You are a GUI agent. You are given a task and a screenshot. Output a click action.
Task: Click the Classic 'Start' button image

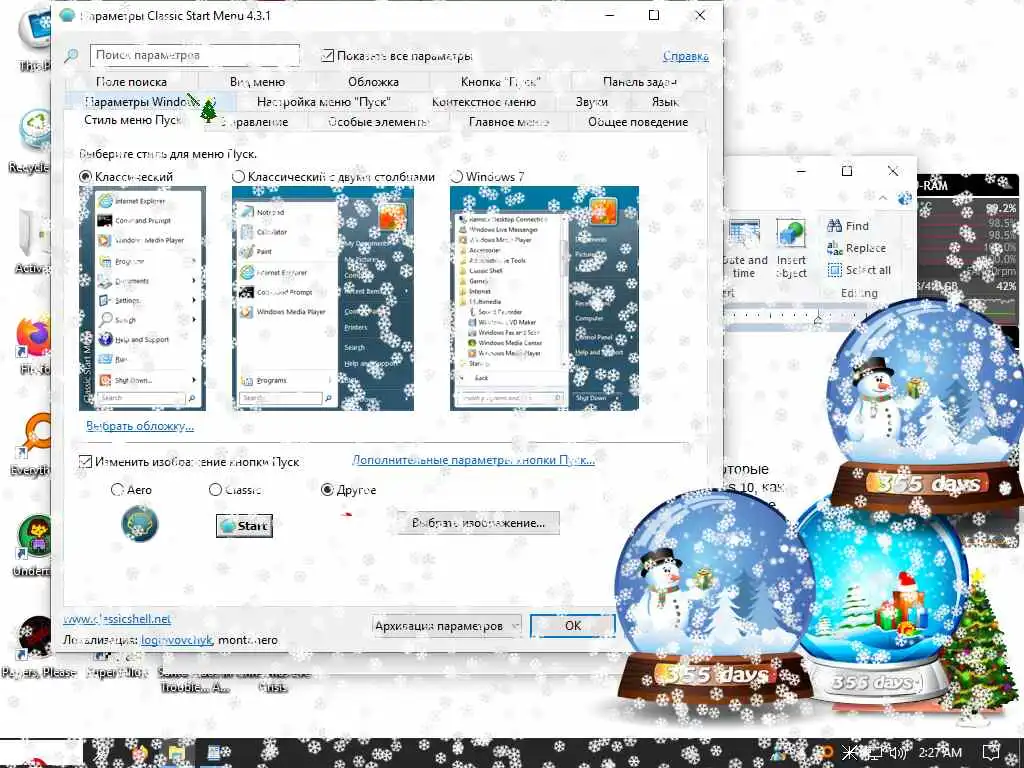pyautogui.click(x=244, y=526)
